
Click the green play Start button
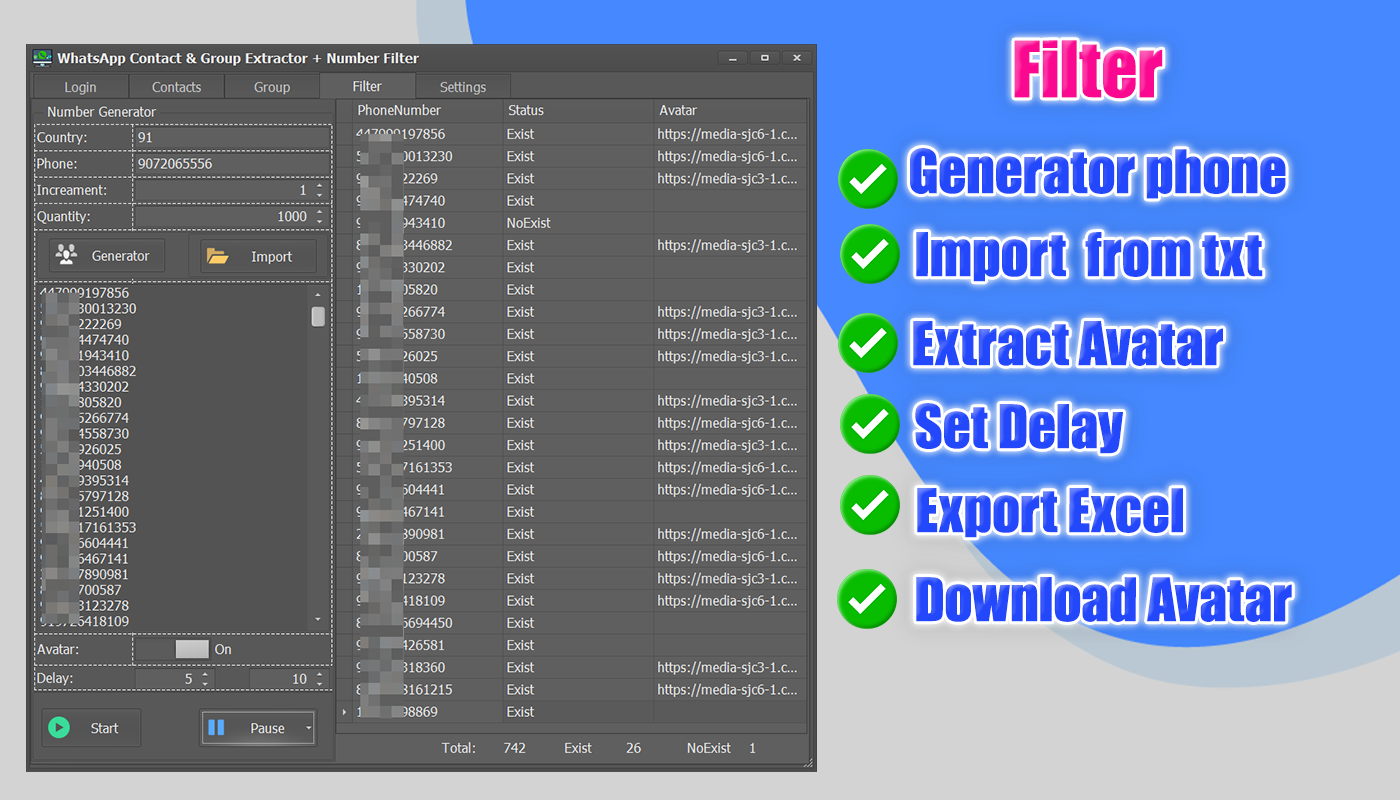click(91, 728)
